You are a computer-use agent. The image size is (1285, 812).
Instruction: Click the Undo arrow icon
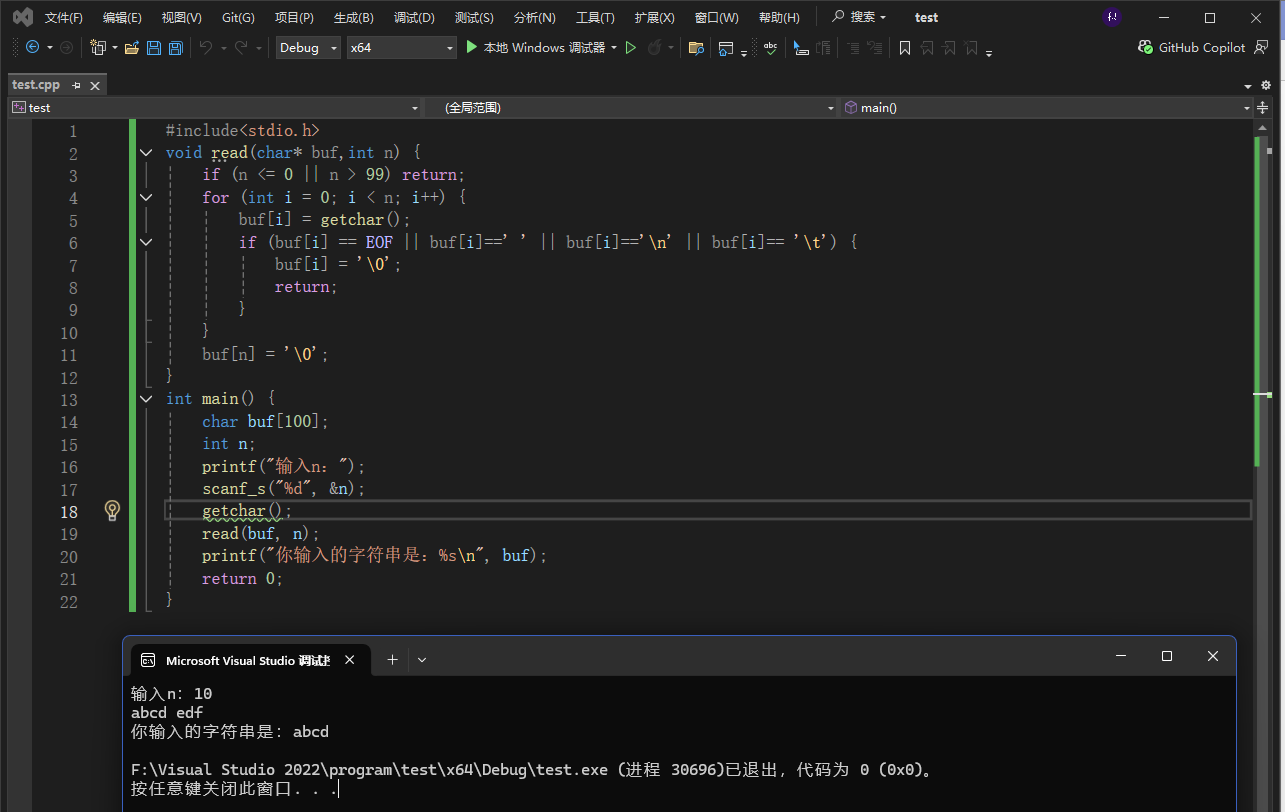(x=205, y=47)
